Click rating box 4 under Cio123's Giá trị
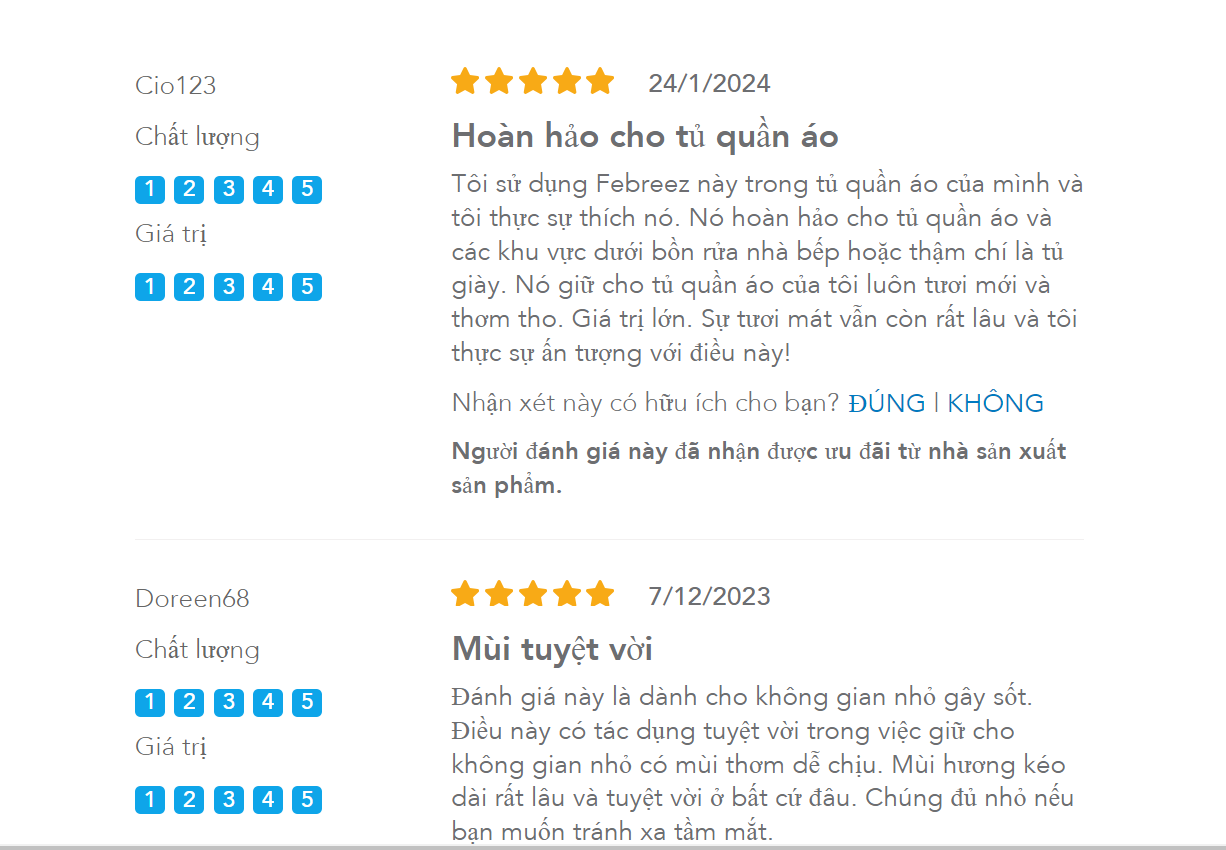The height and width of the screenshot is (850, 1226). (268, 287)
